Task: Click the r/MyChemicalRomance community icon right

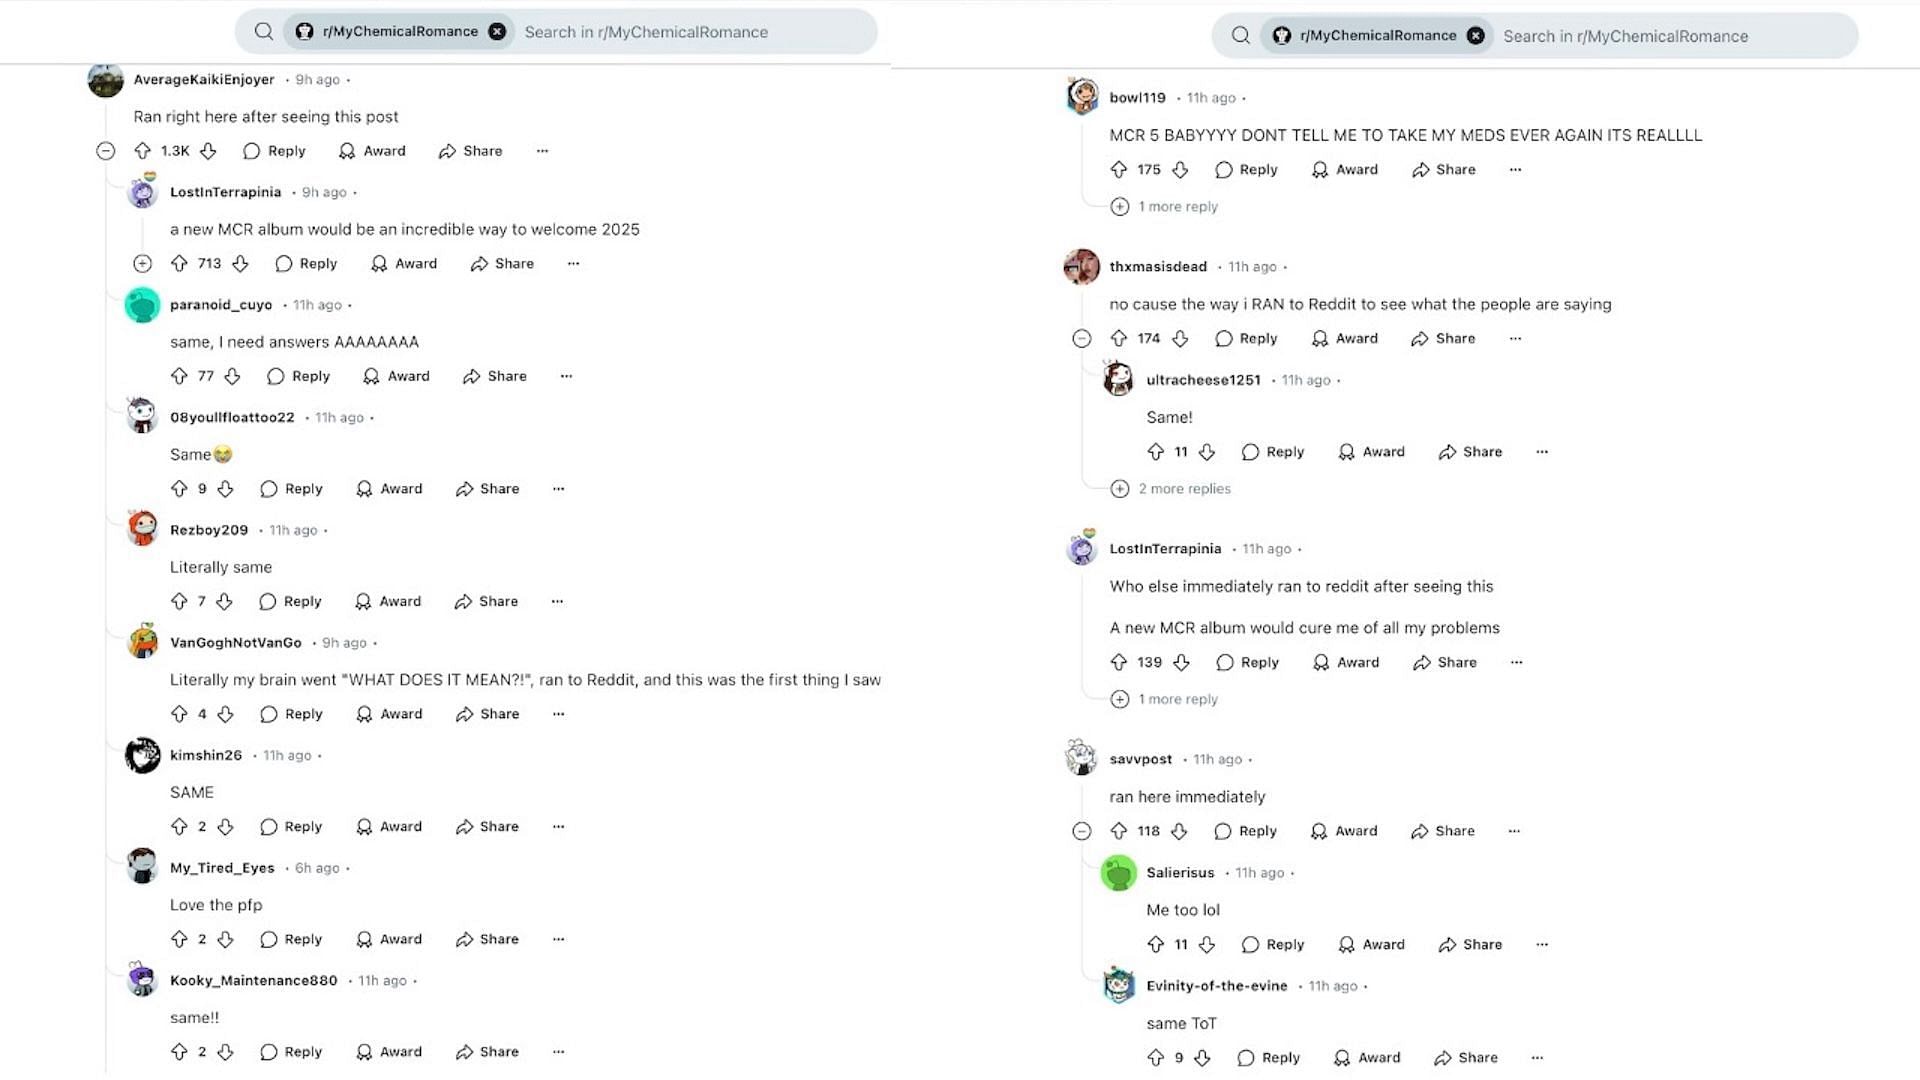Action: tap(1282, 36)
